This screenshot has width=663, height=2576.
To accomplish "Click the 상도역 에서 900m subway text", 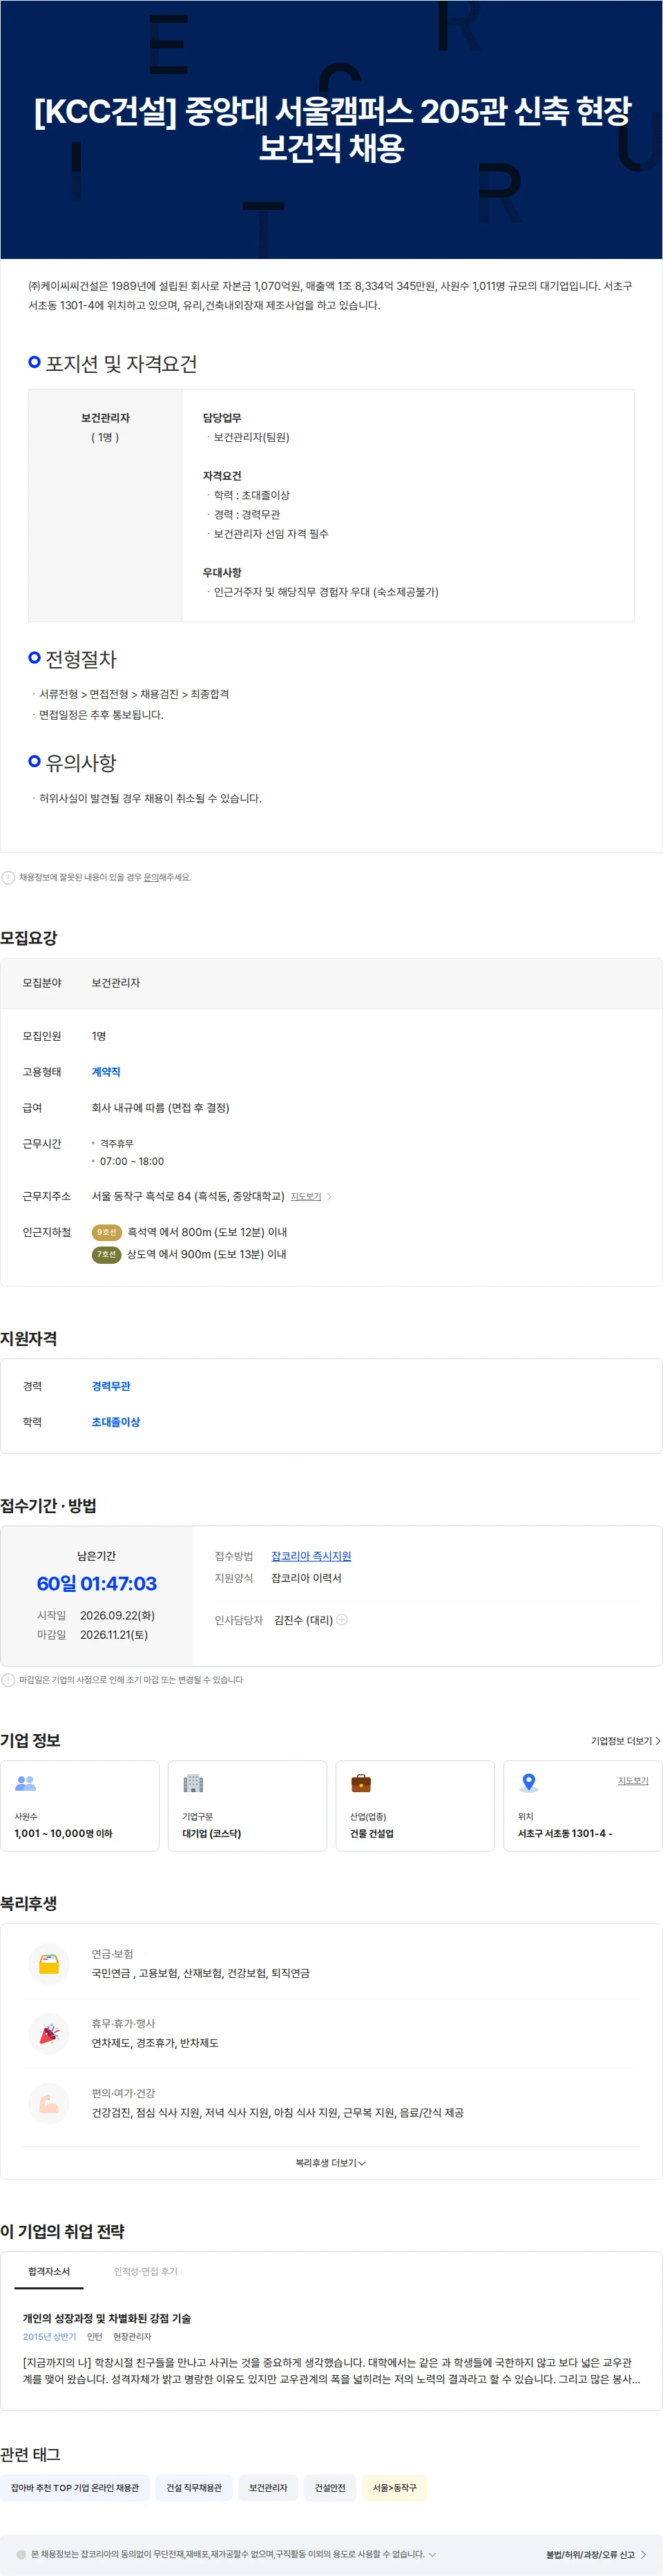I will coord(207,1254).
